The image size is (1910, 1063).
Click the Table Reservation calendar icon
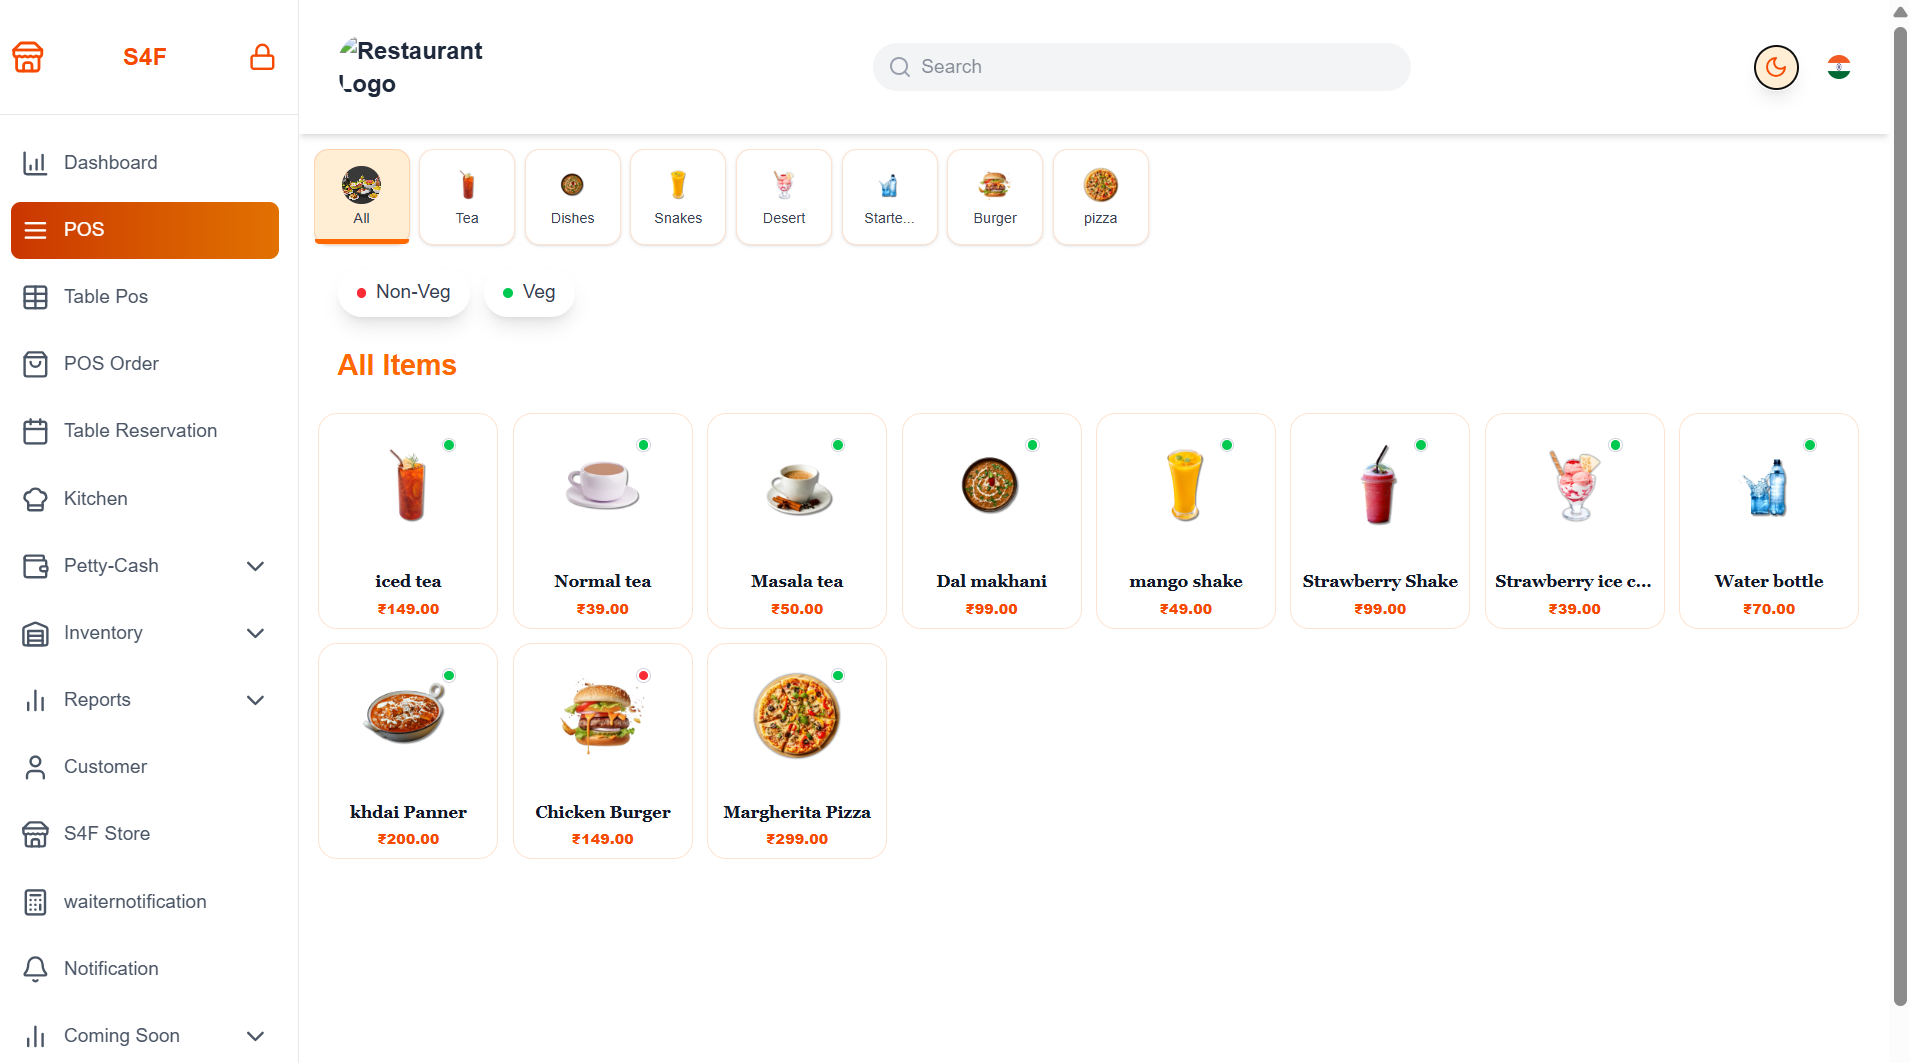[x=35, y=431]
